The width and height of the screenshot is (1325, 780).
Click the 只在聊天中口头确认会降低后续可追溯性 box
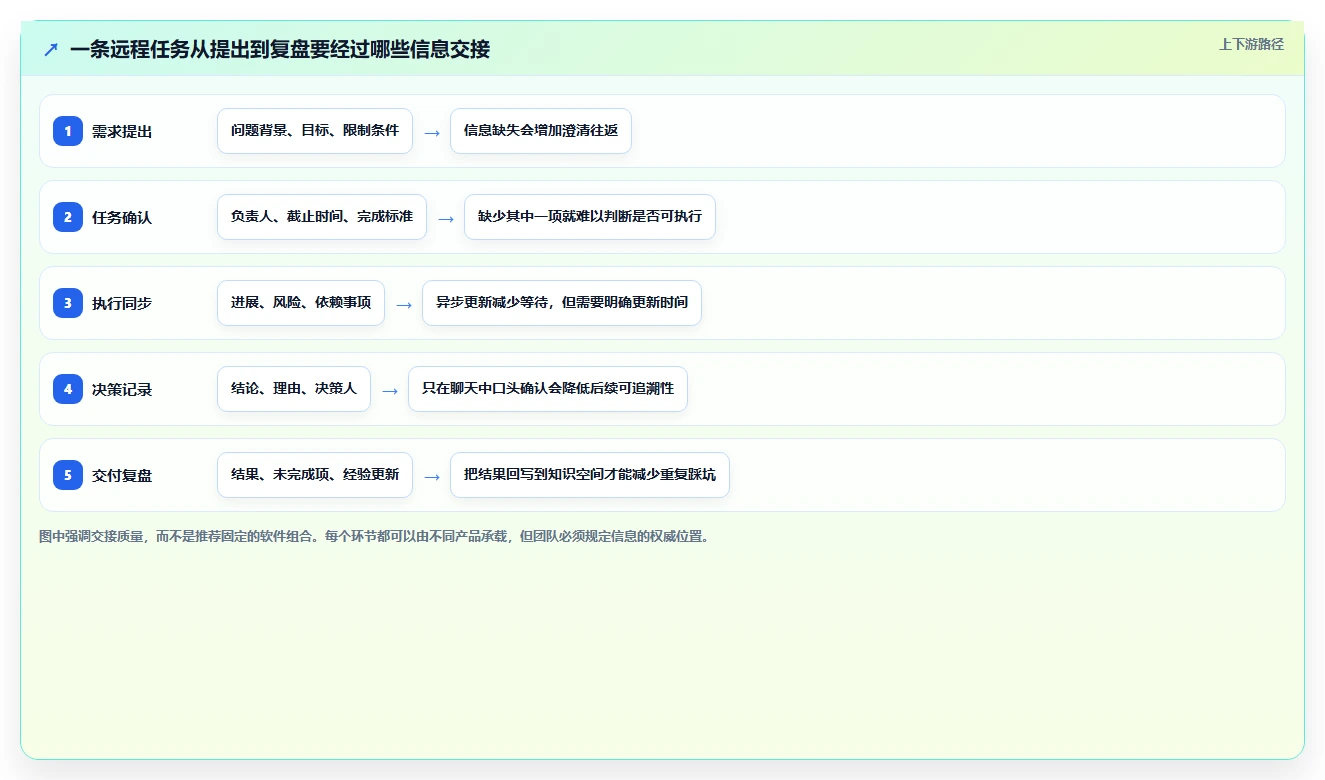coord(548,389)
